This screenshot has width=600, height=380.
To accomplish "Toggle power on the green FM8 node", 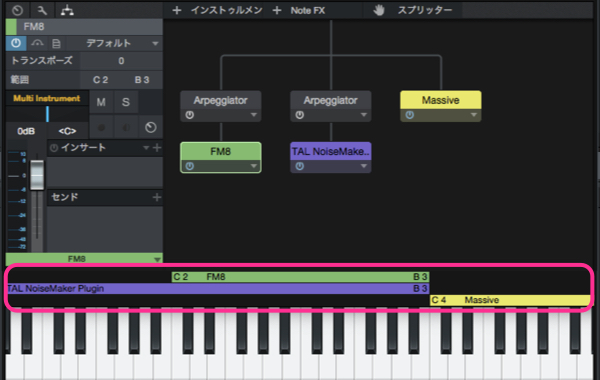I will pyautogui.click(x=189, y=166).
